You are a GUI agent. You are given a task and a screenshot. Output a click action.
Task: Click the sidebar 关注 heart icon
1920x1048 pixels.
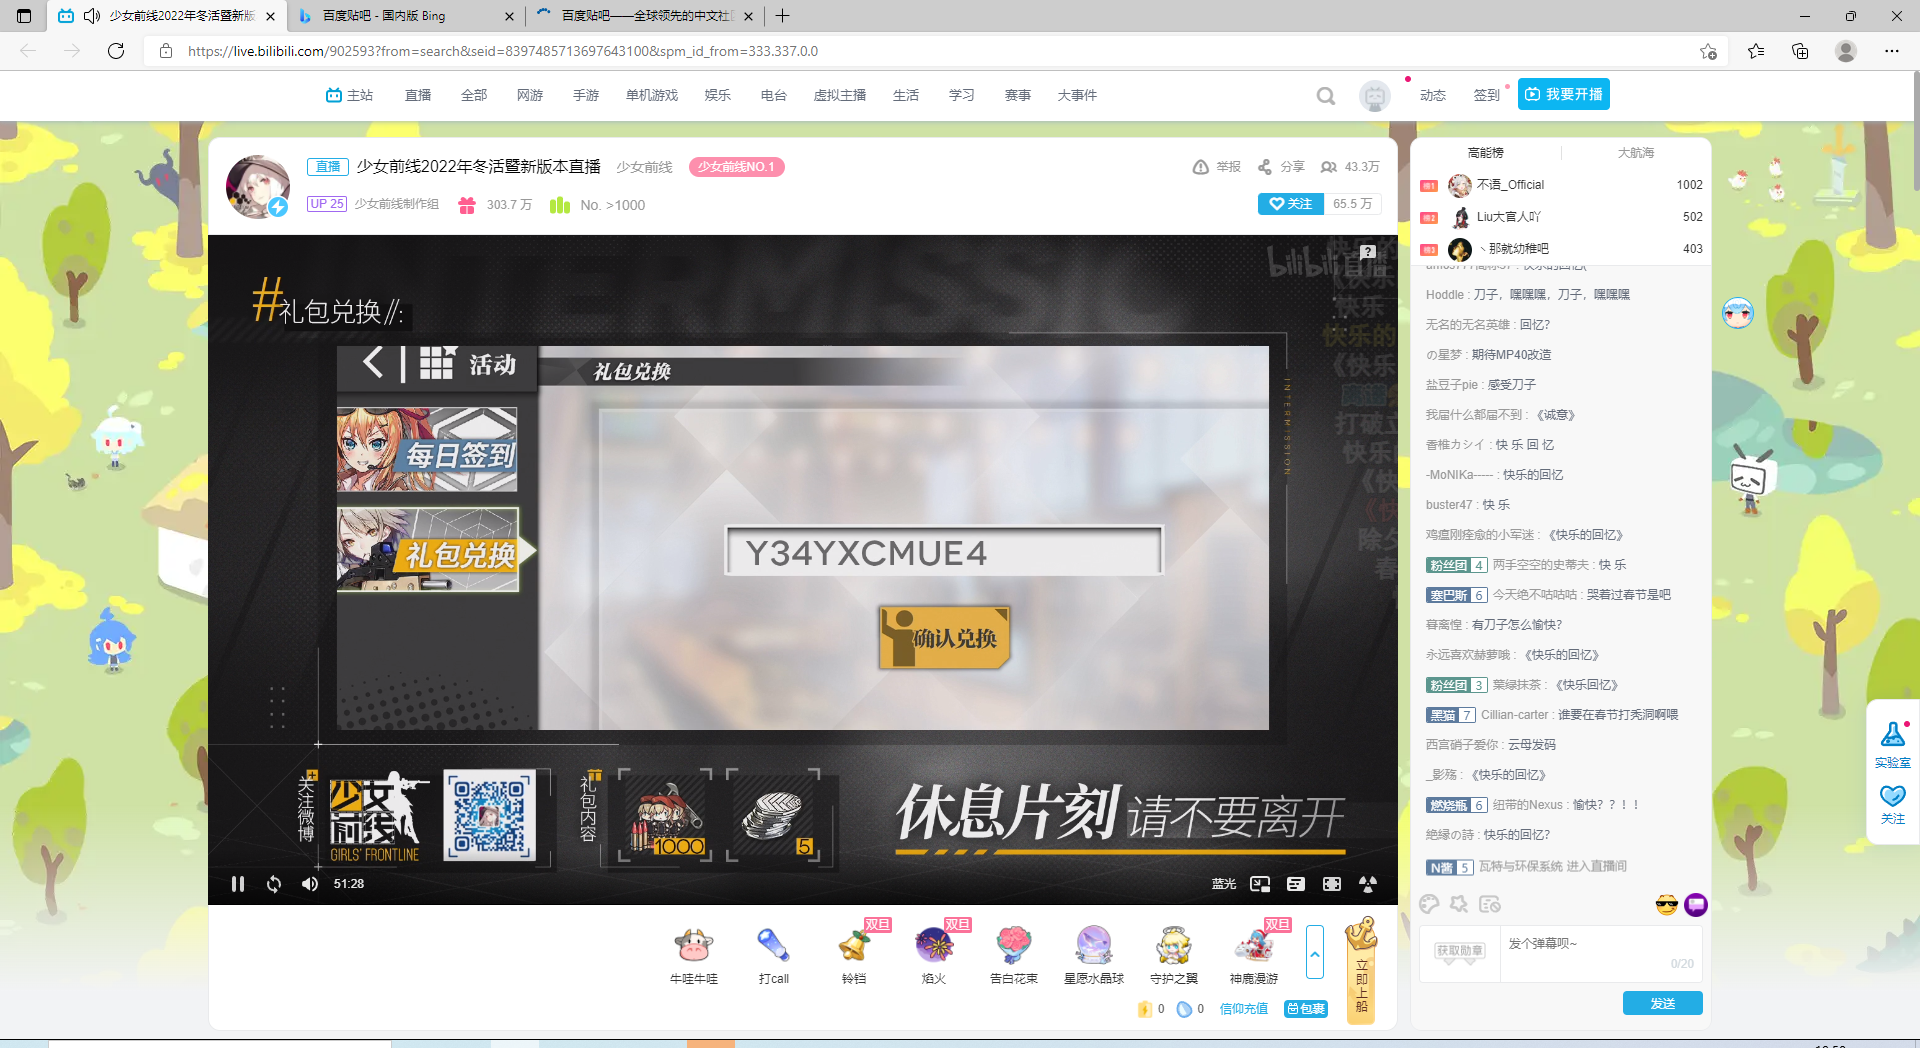[x=1892, y=804]
